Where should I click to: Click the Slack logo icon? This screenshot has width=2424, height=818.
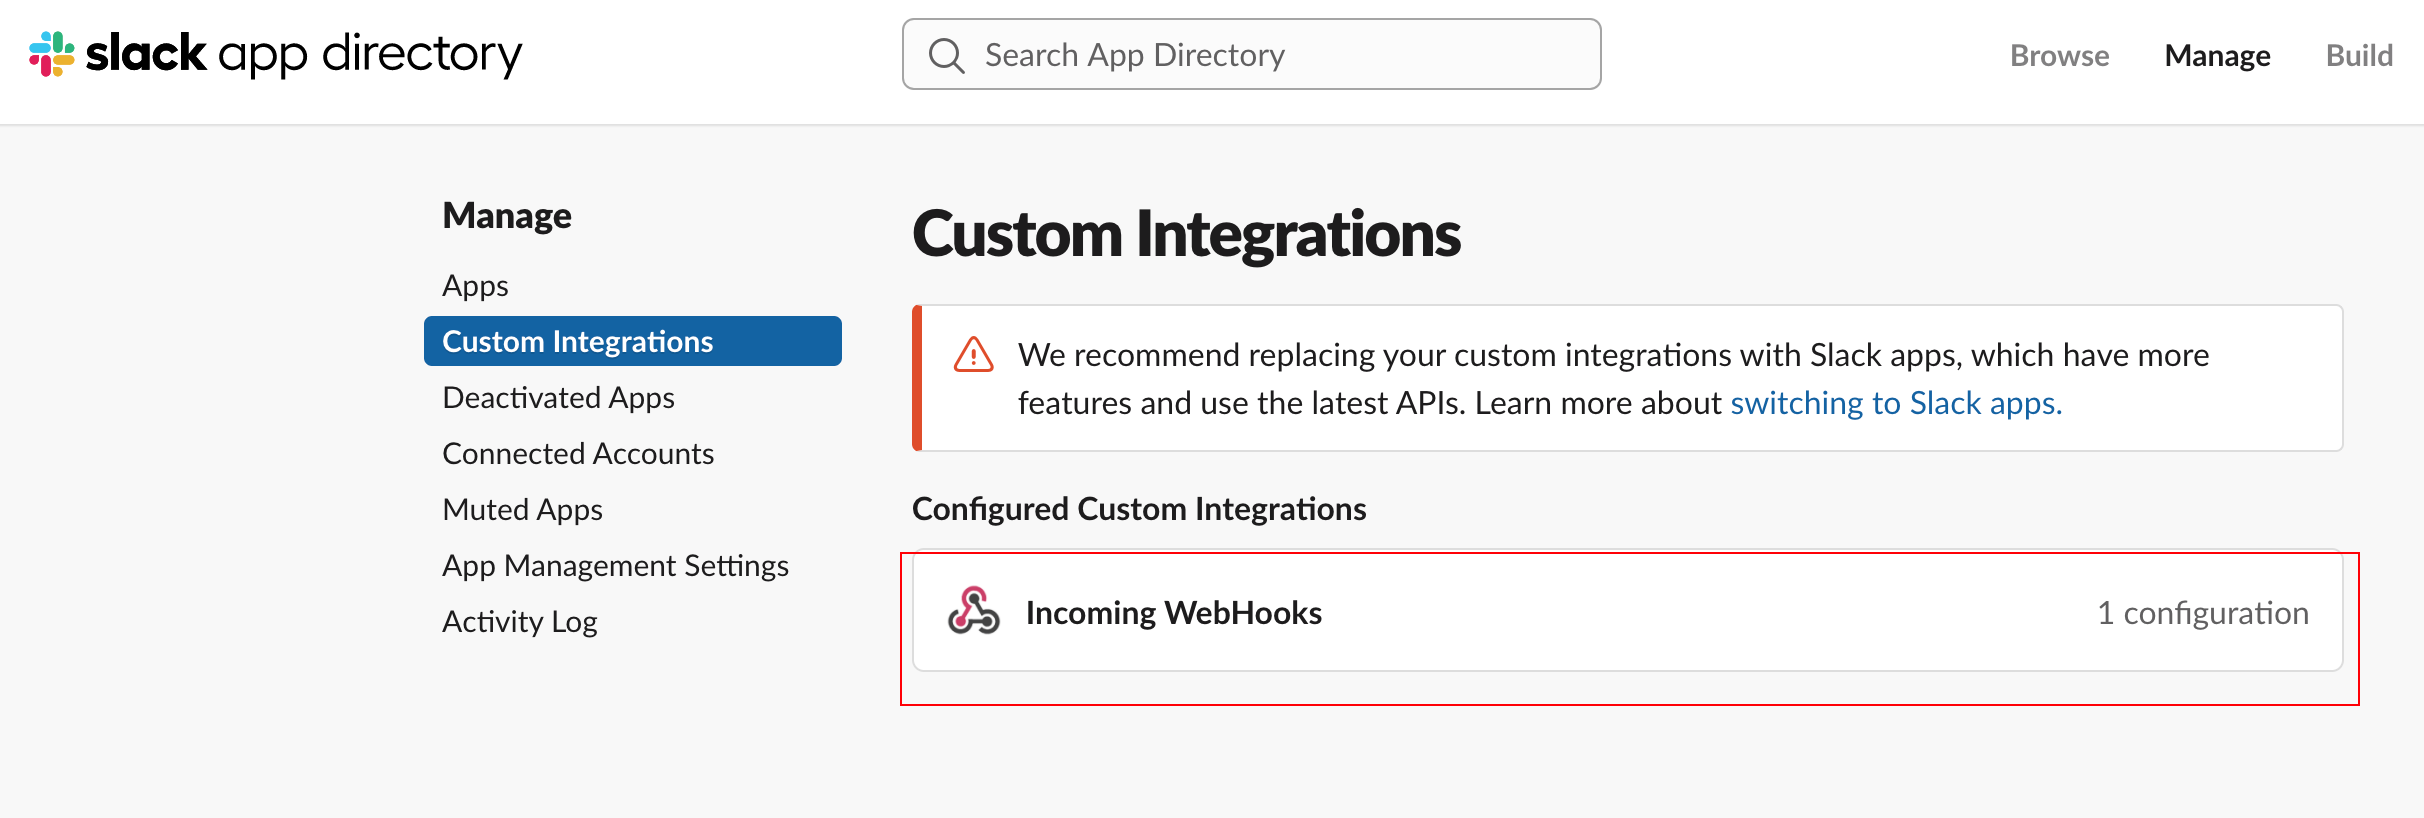coord(52,54)
